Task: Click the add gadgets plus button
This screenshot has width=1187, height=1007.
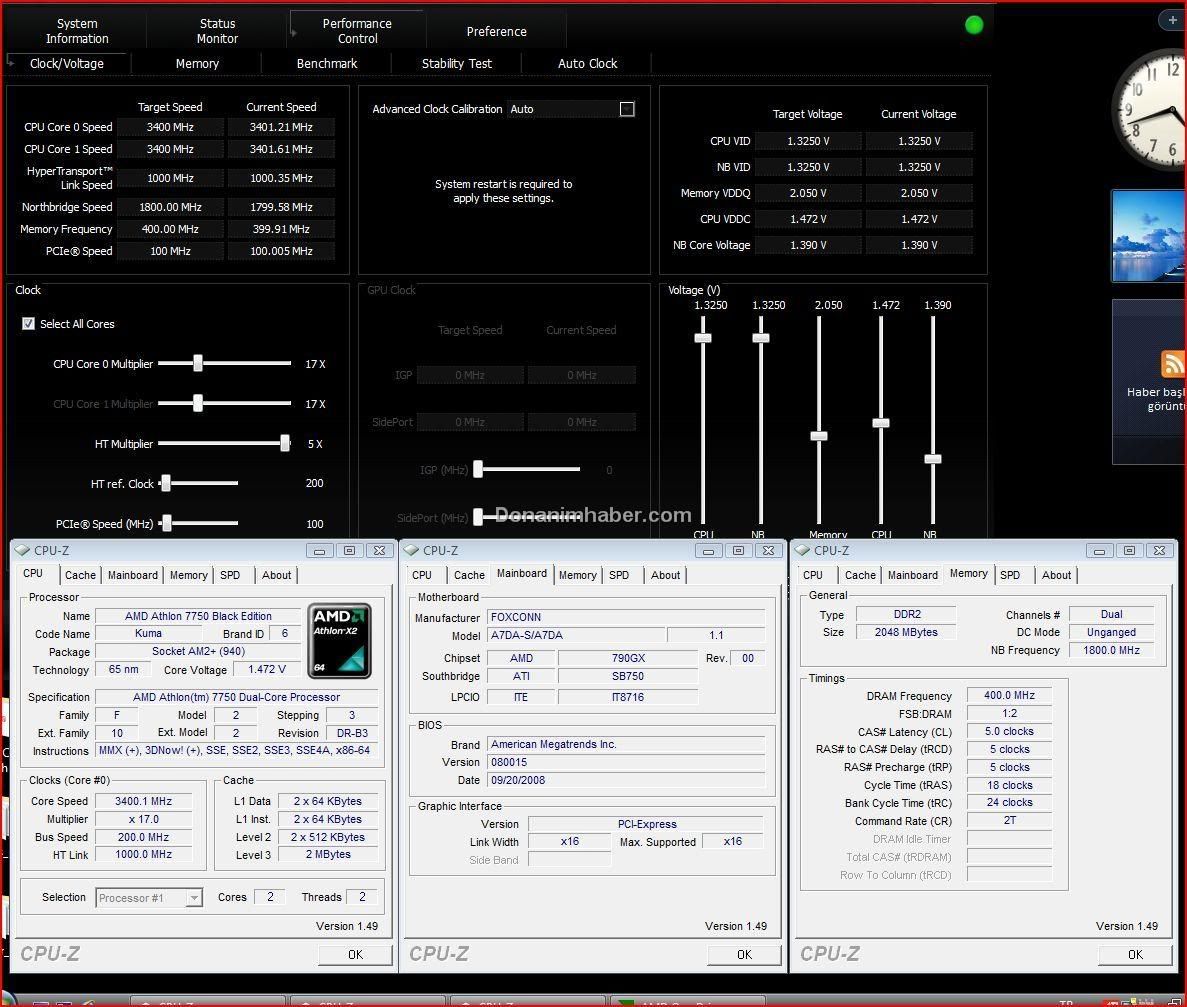Action: pyautogui.click(x=1171, y=18)
